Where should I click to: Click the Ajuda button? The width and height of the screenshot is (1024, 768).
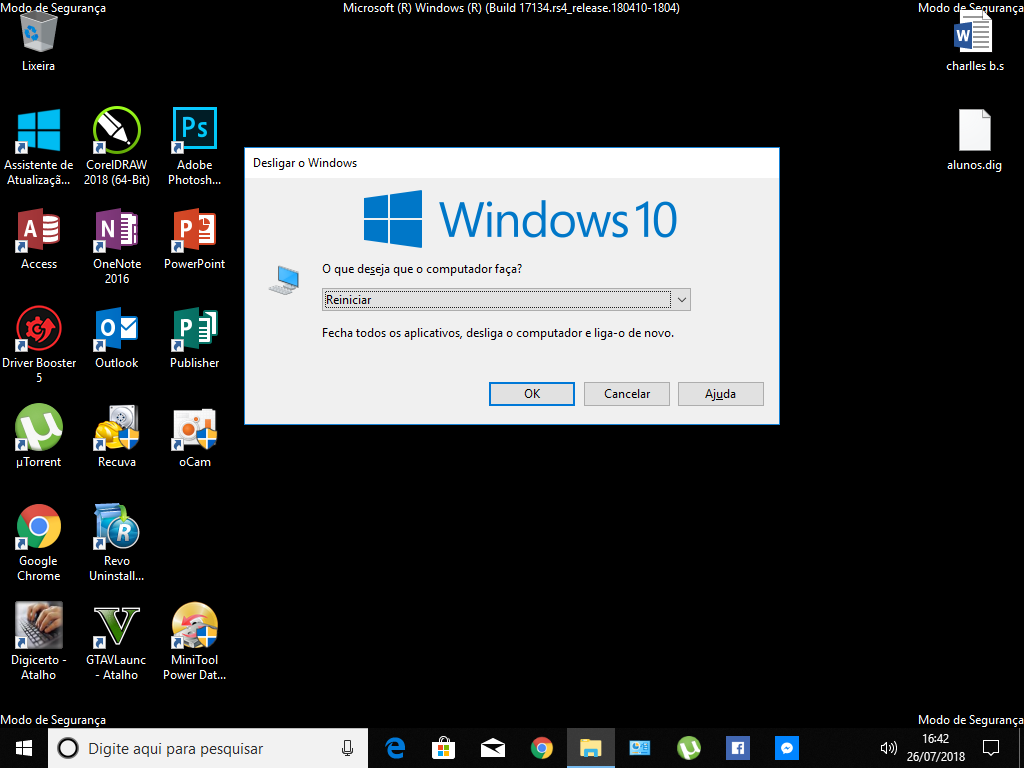tap(720, 394)
